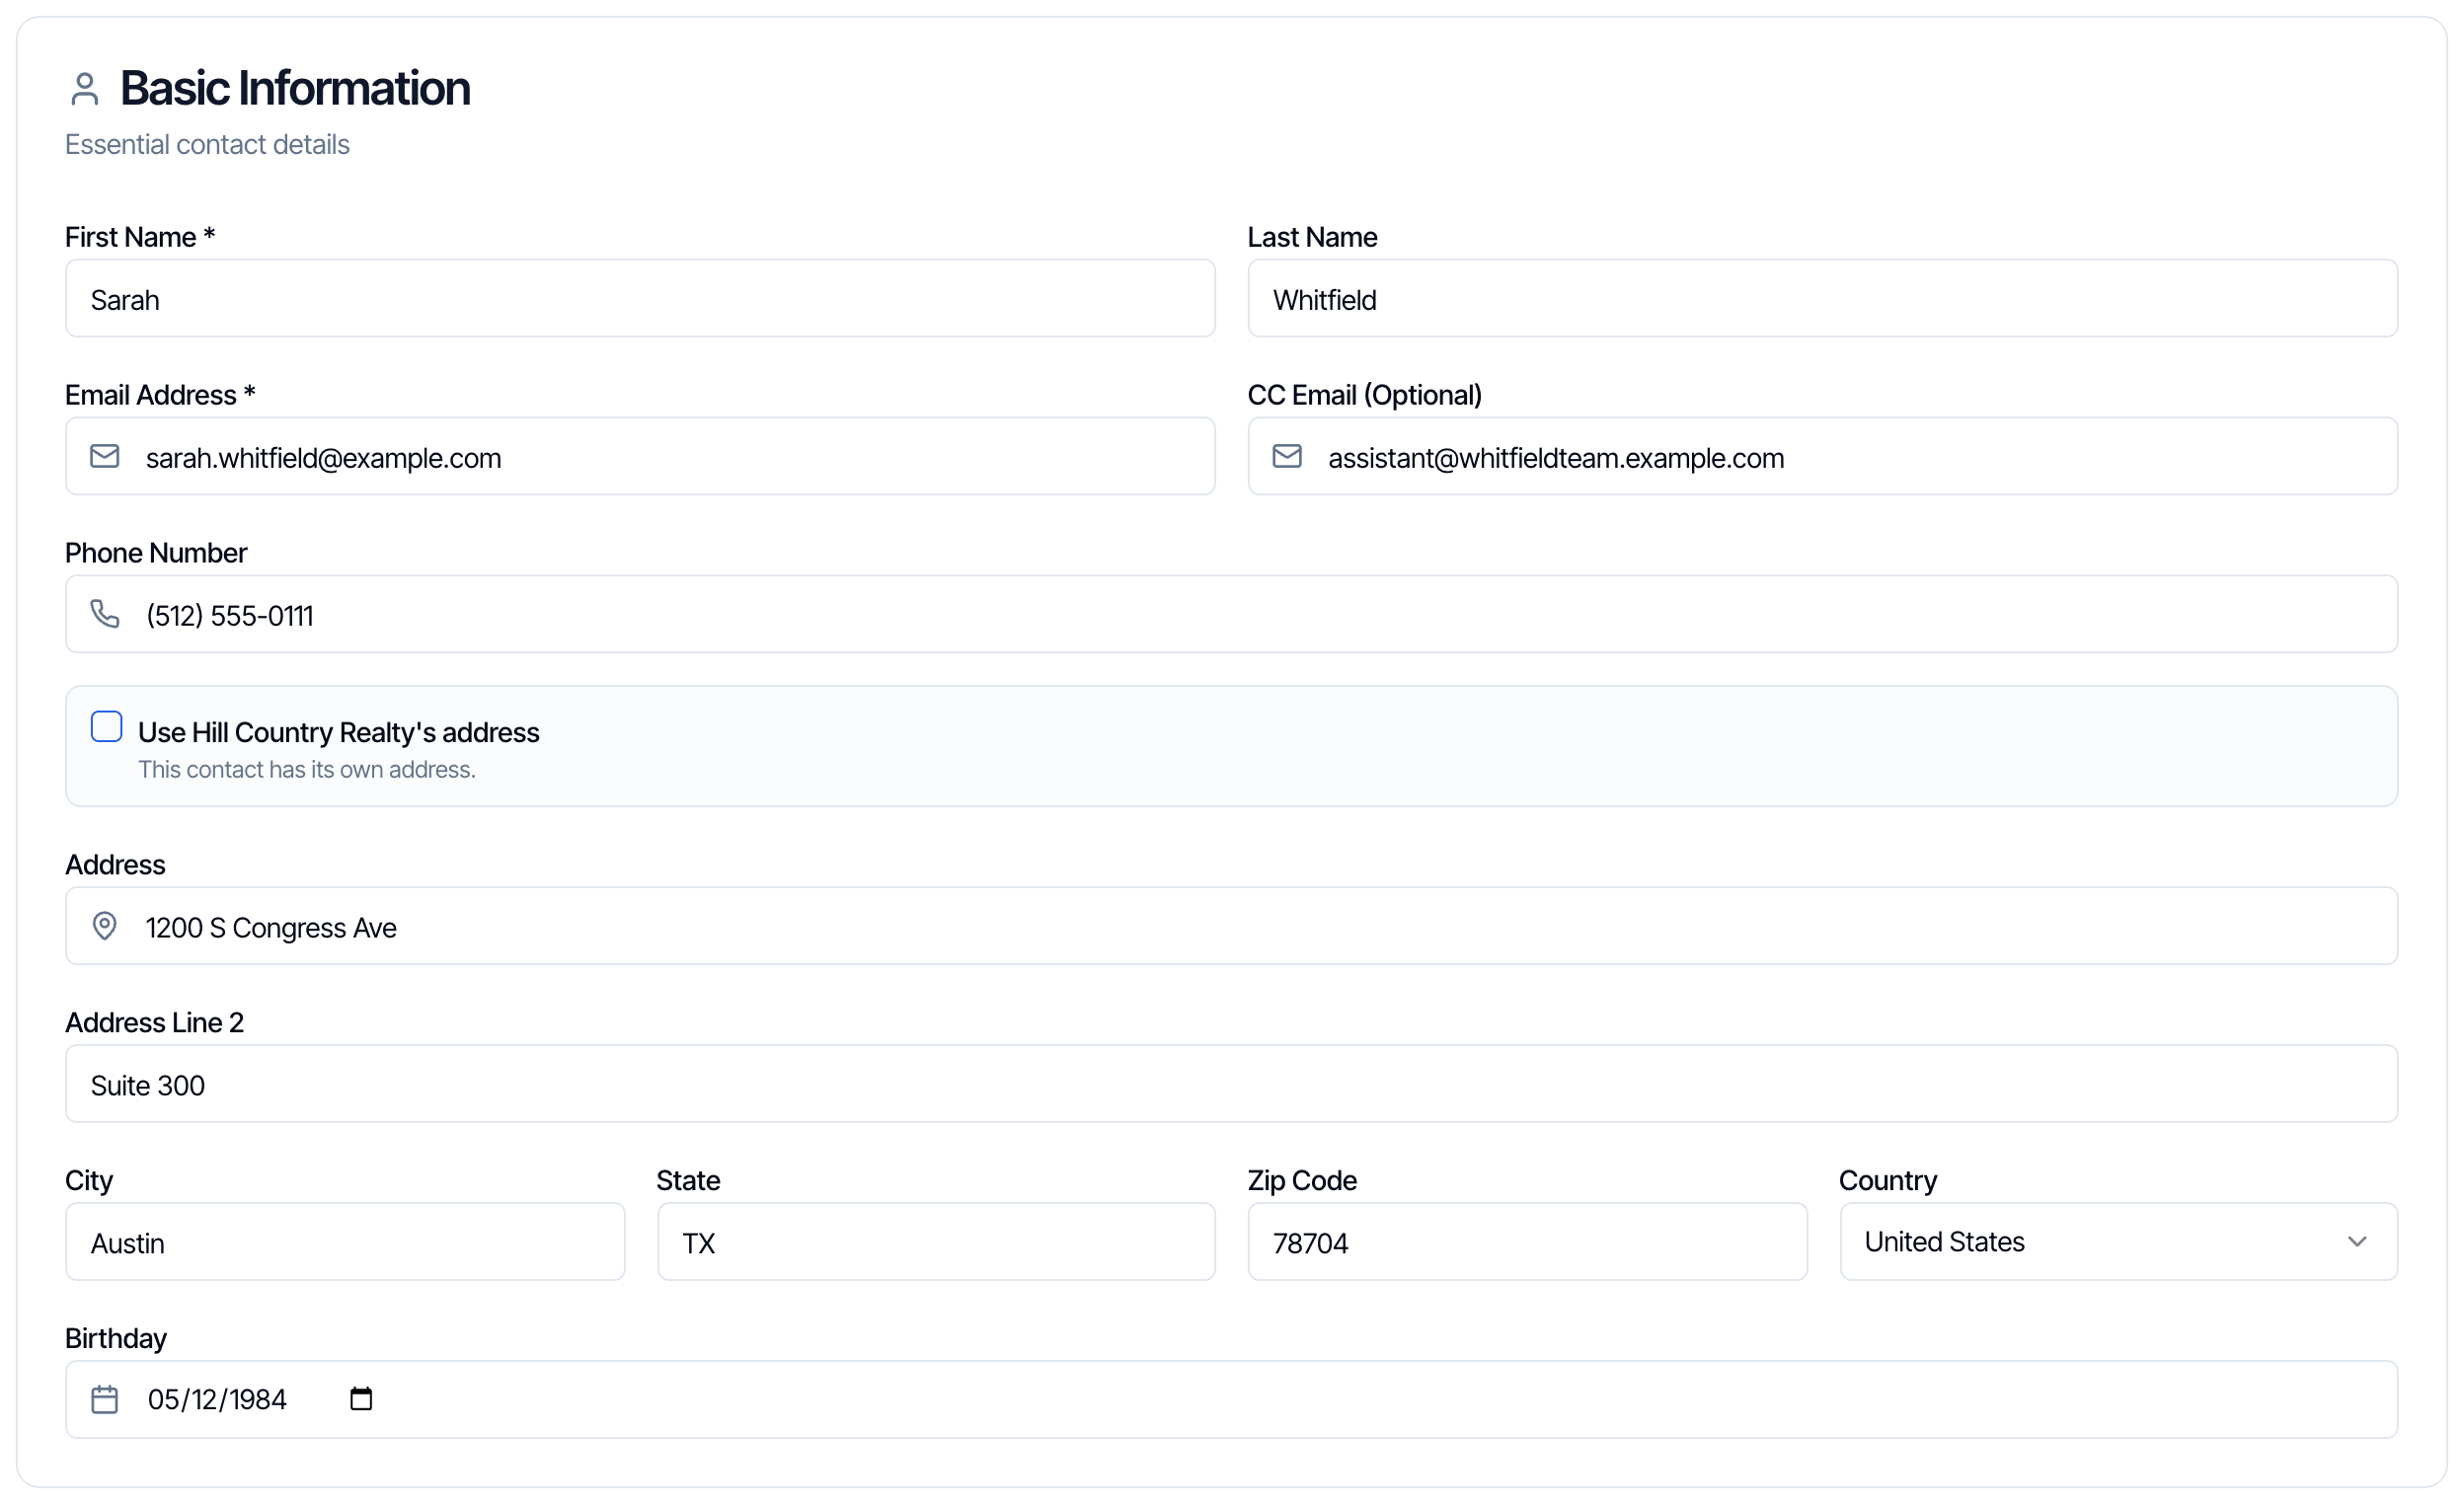Click the Email Address input field
This screenshot has height=1504, width=2464.
point(640,457)
